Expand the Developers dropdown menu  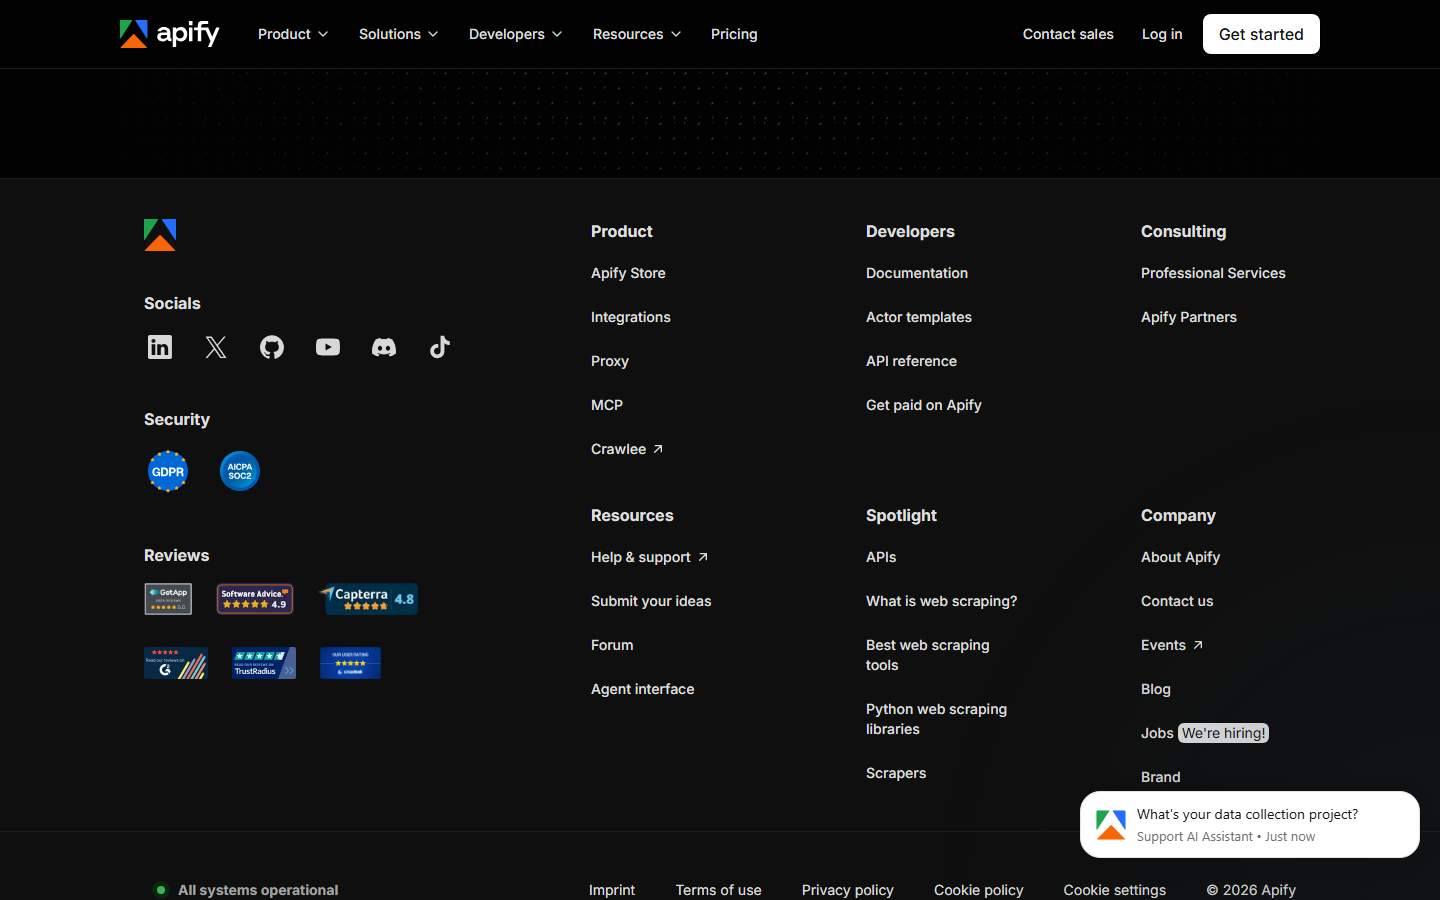516,34
